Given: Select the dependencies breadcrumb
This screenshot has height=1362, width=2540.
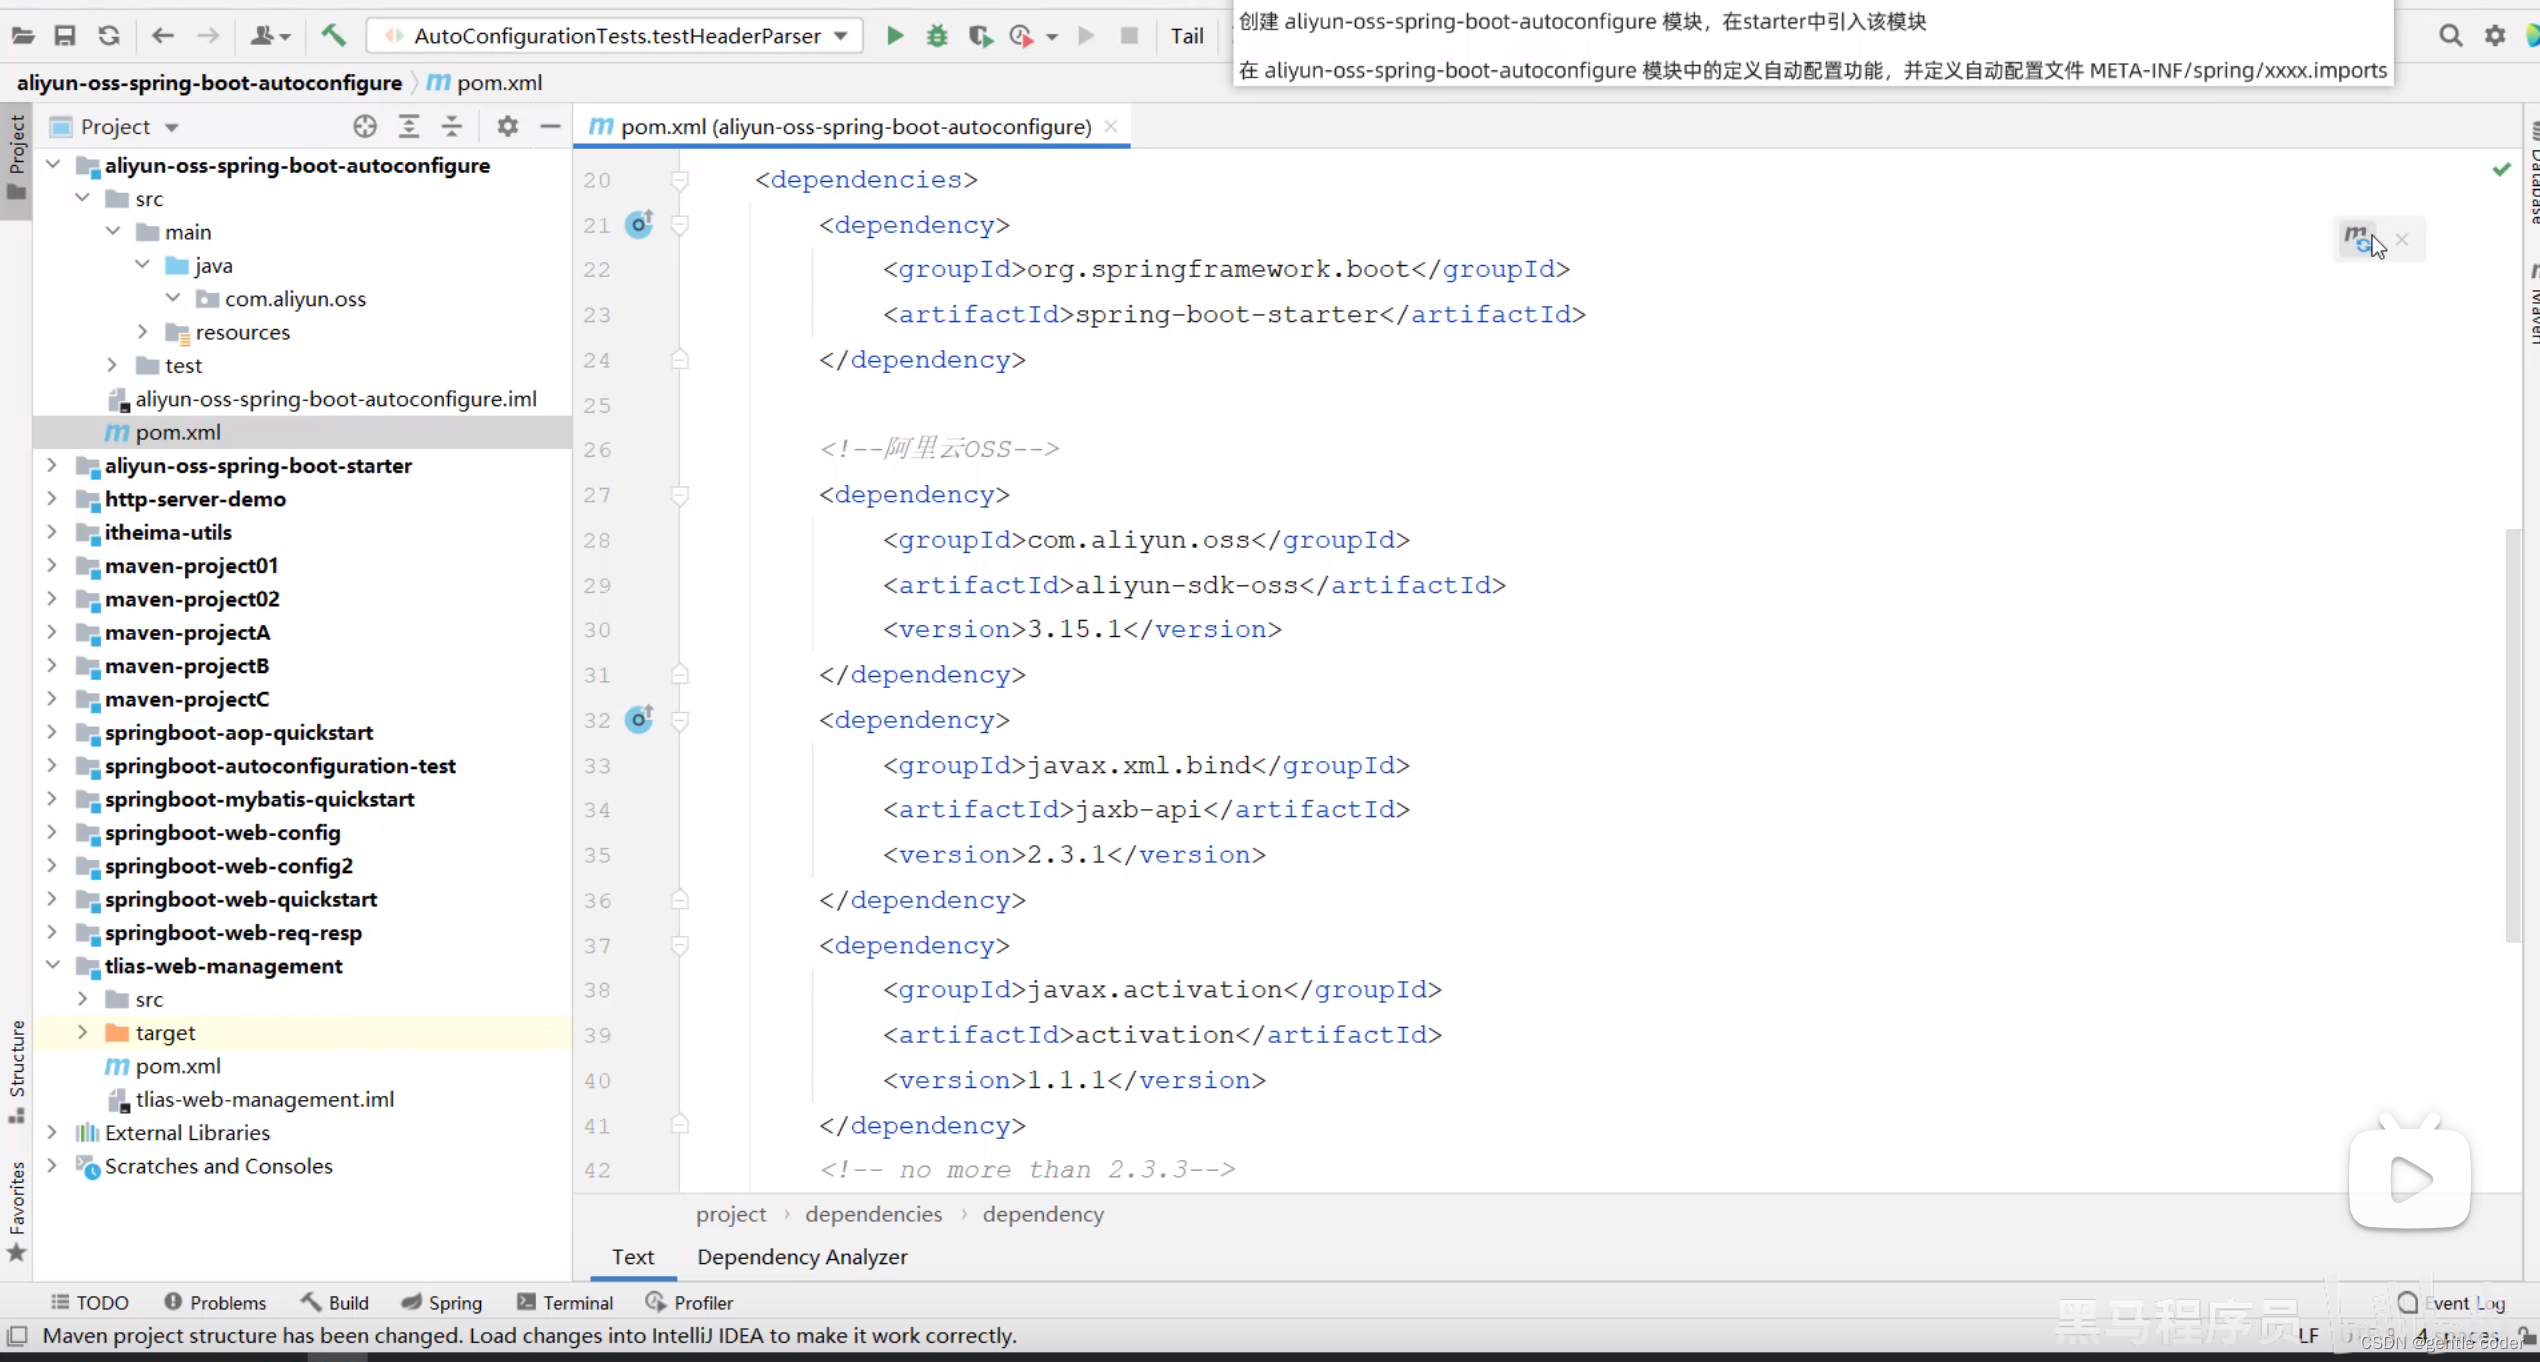Looking at the screenshot, I should click(x=873, y=1214).
